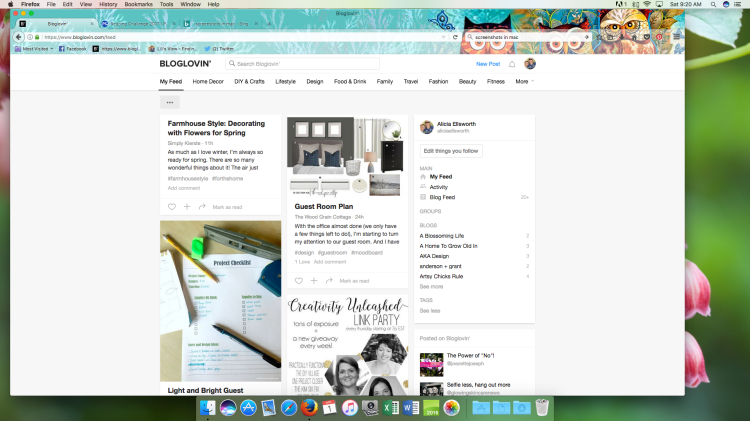Click Edit things you follow button
750x421 pixels.
pos(451,151)
